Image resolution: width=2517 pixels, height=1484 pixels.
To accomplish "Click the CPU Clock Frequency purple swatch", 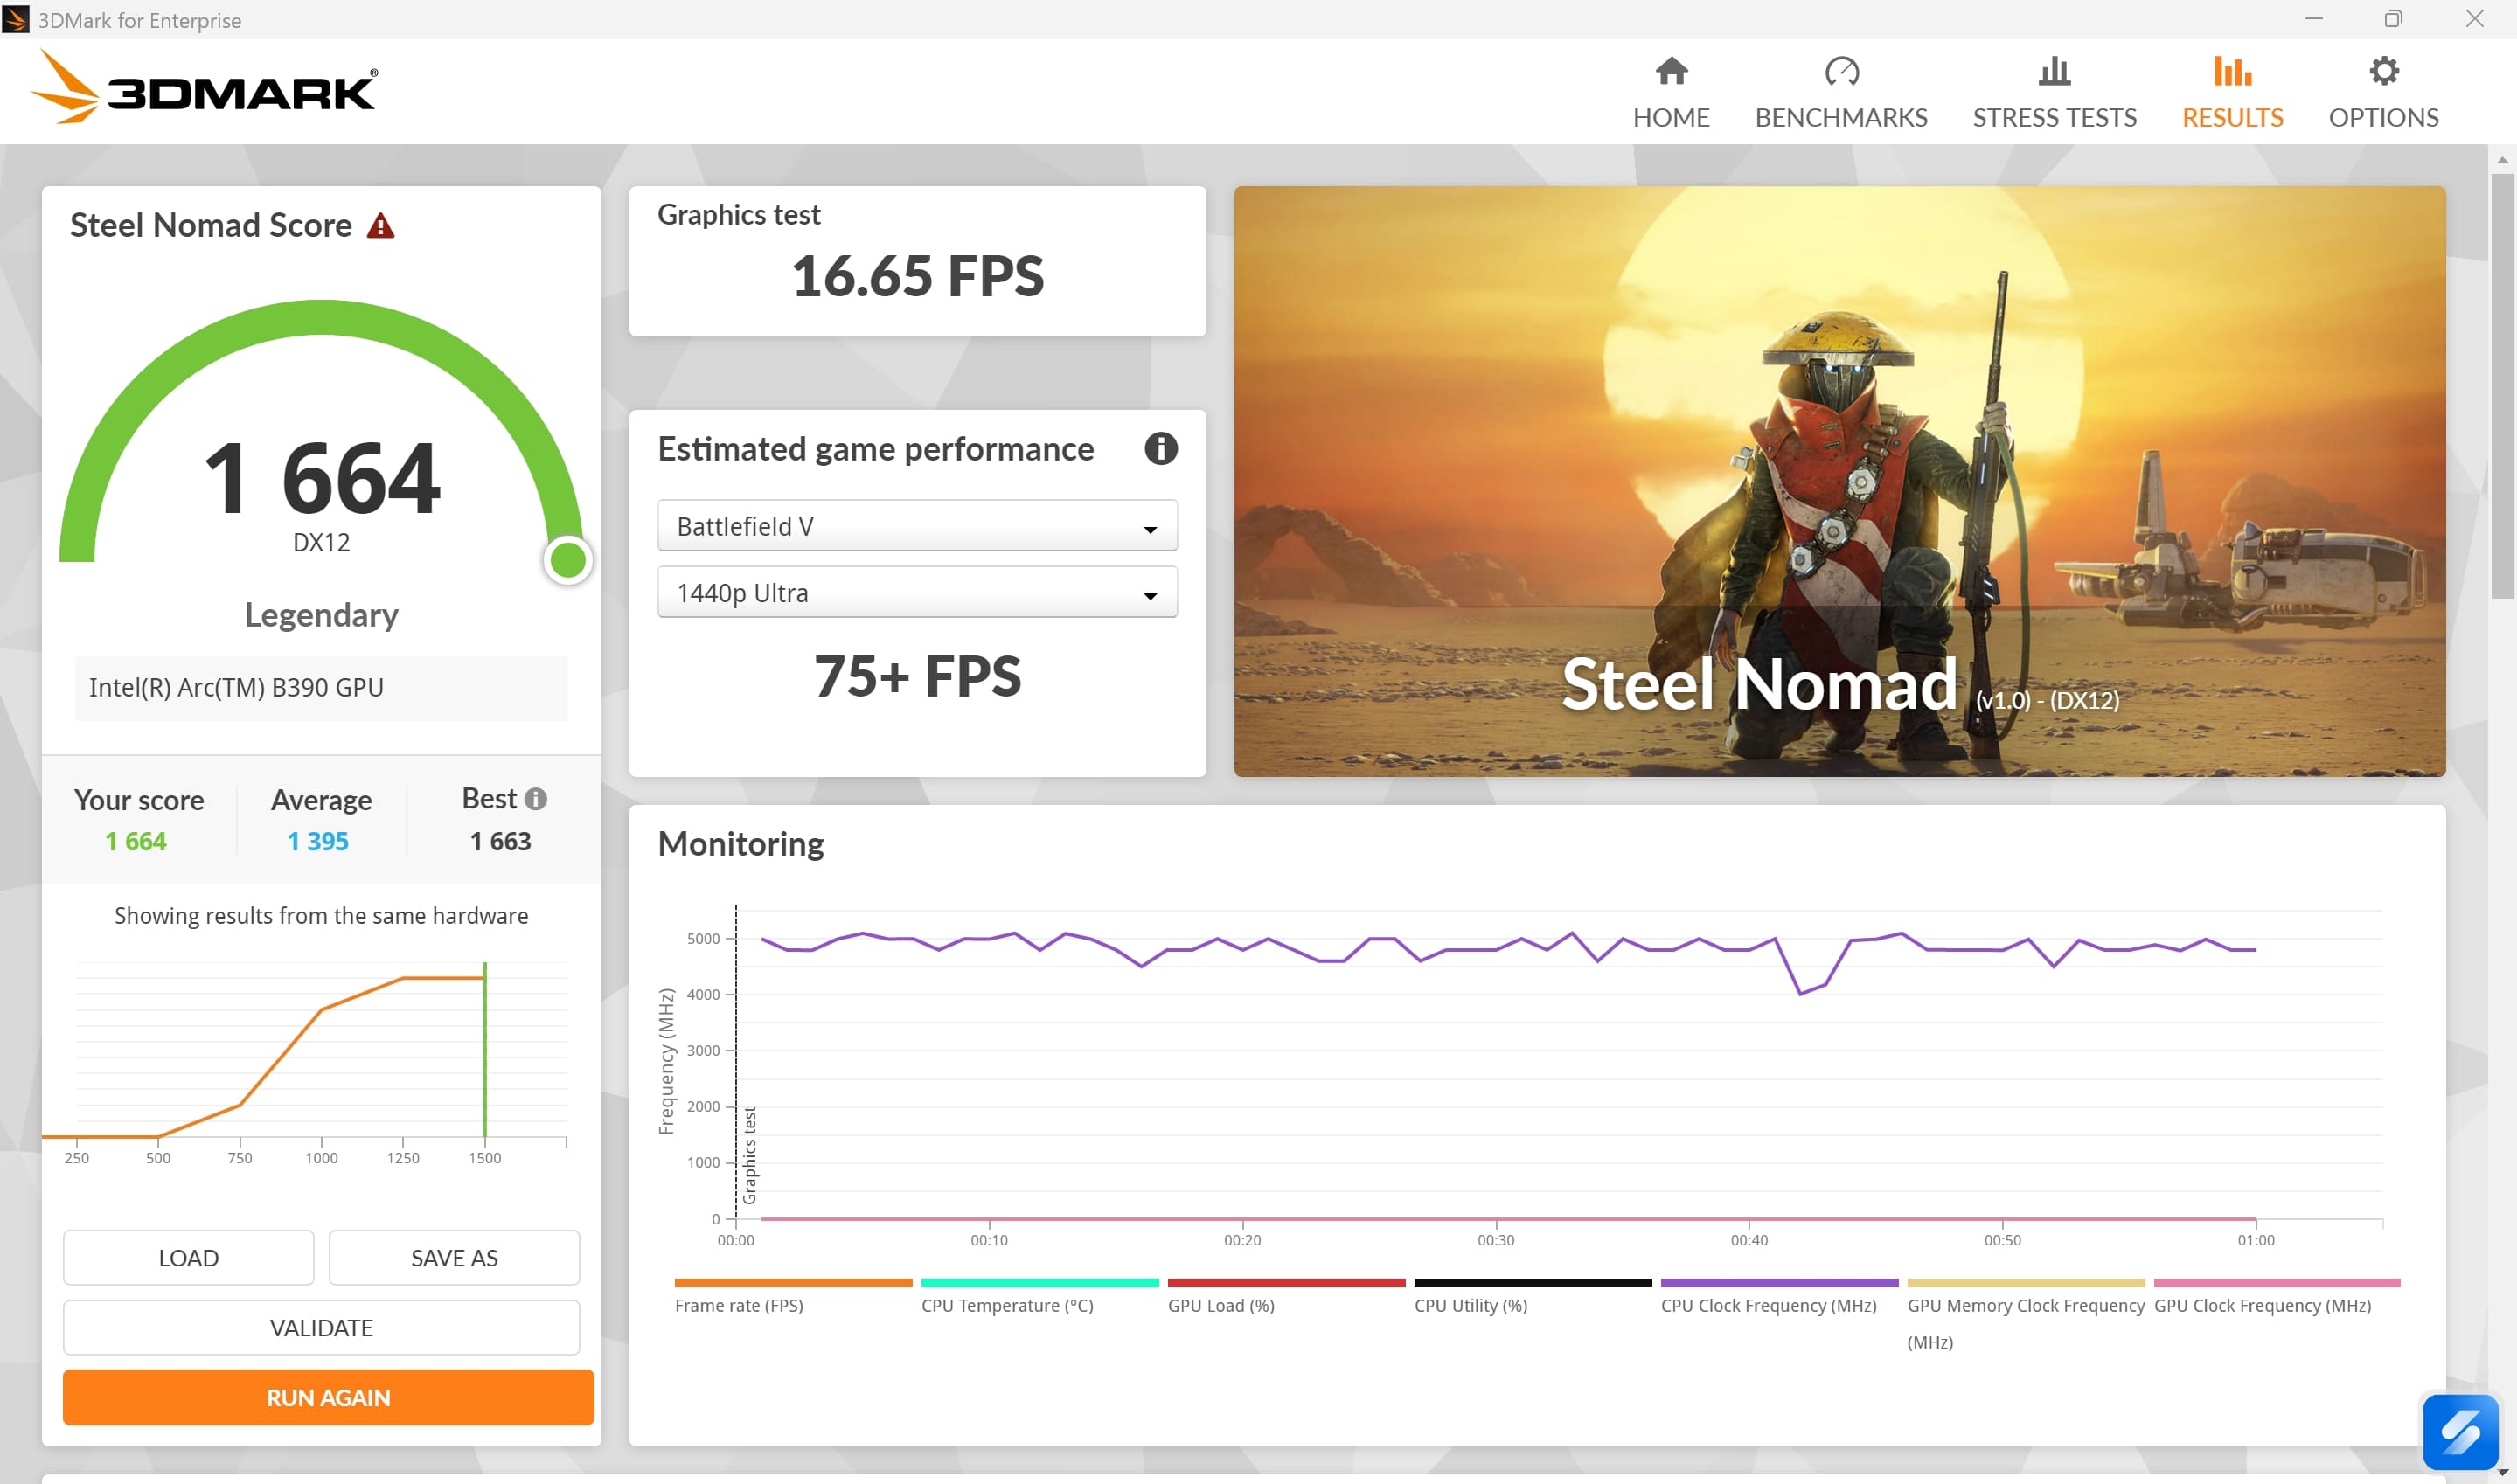I will tap(1778, 1283).
